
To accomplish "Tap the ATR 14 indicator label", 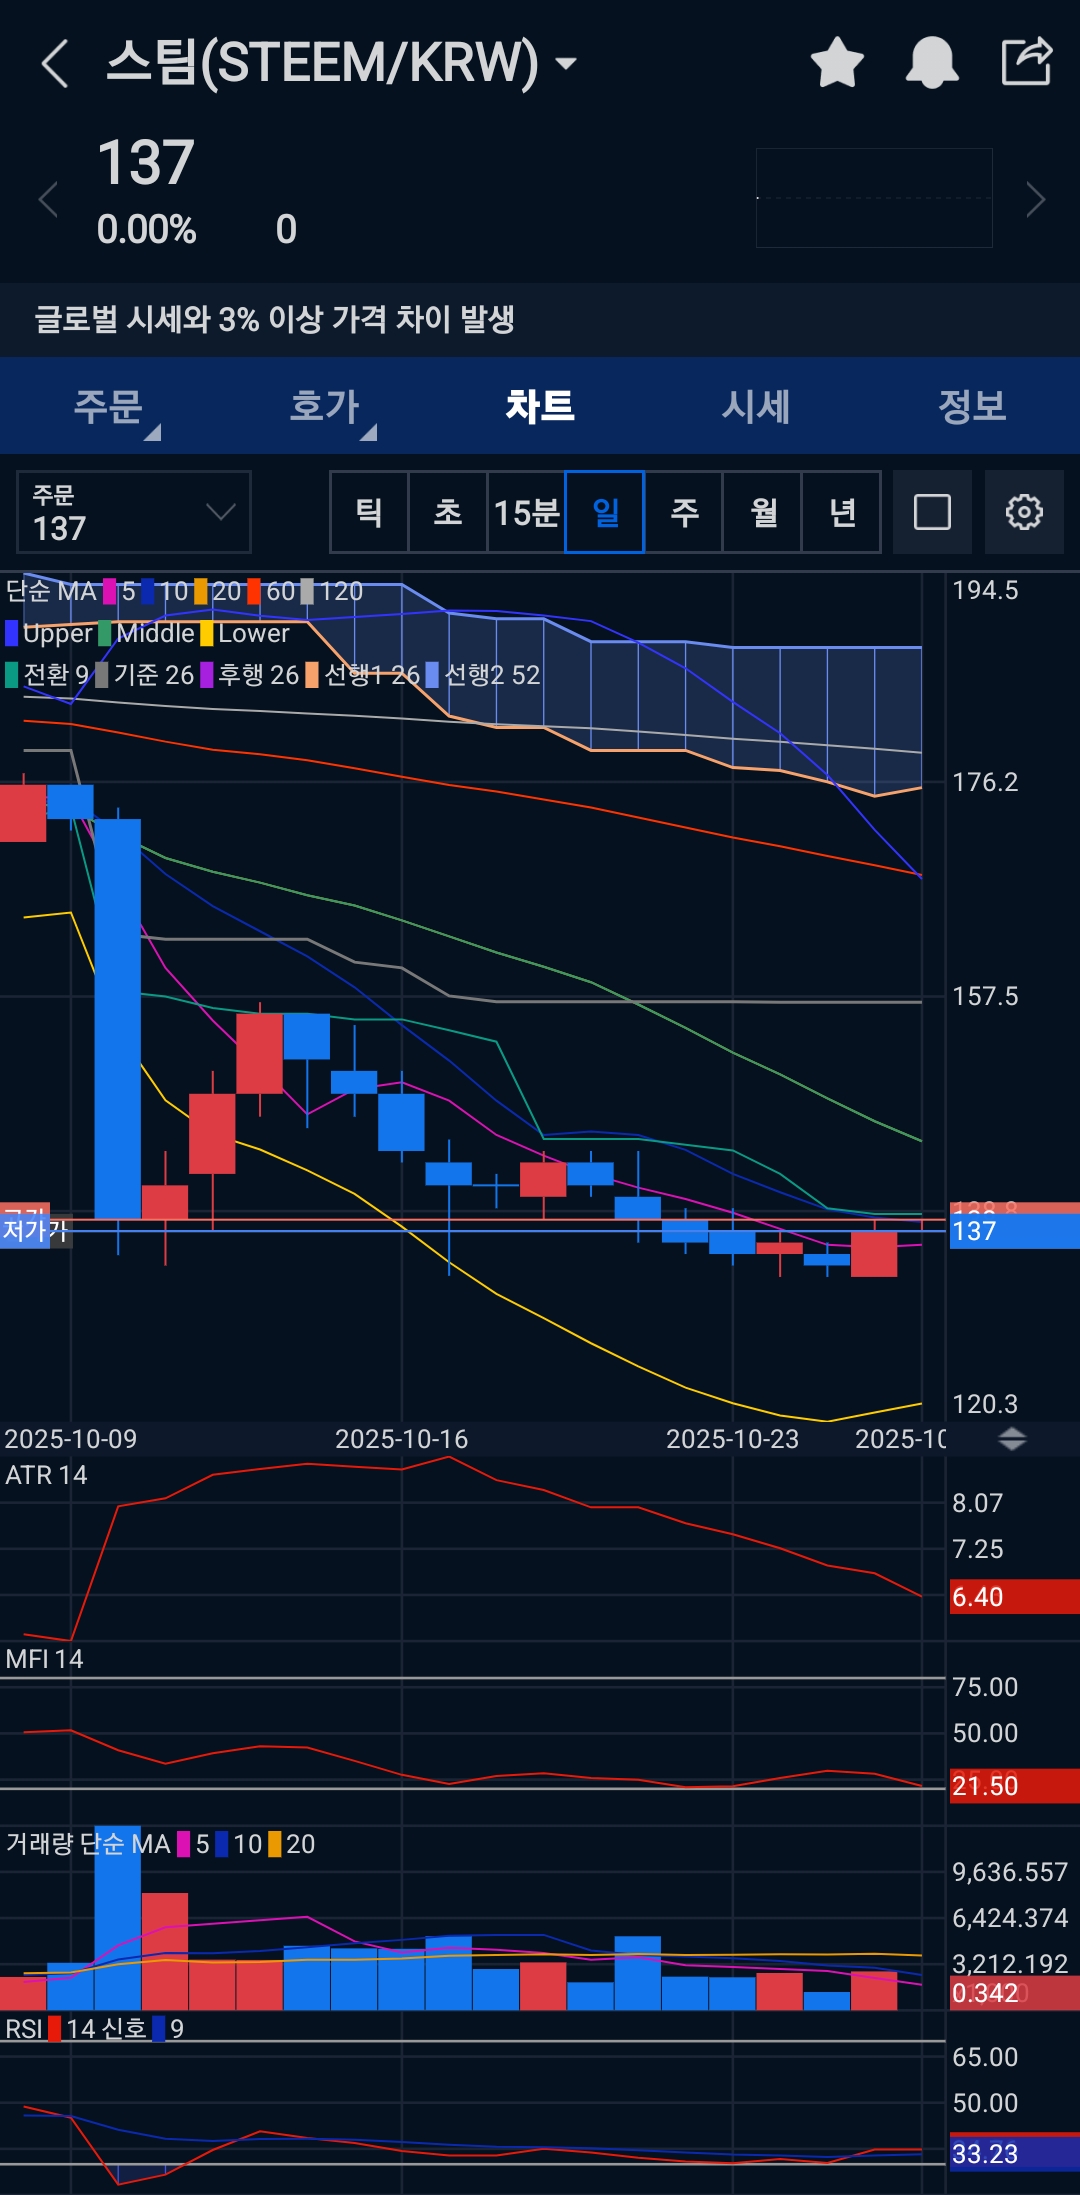I will 46,1475.
